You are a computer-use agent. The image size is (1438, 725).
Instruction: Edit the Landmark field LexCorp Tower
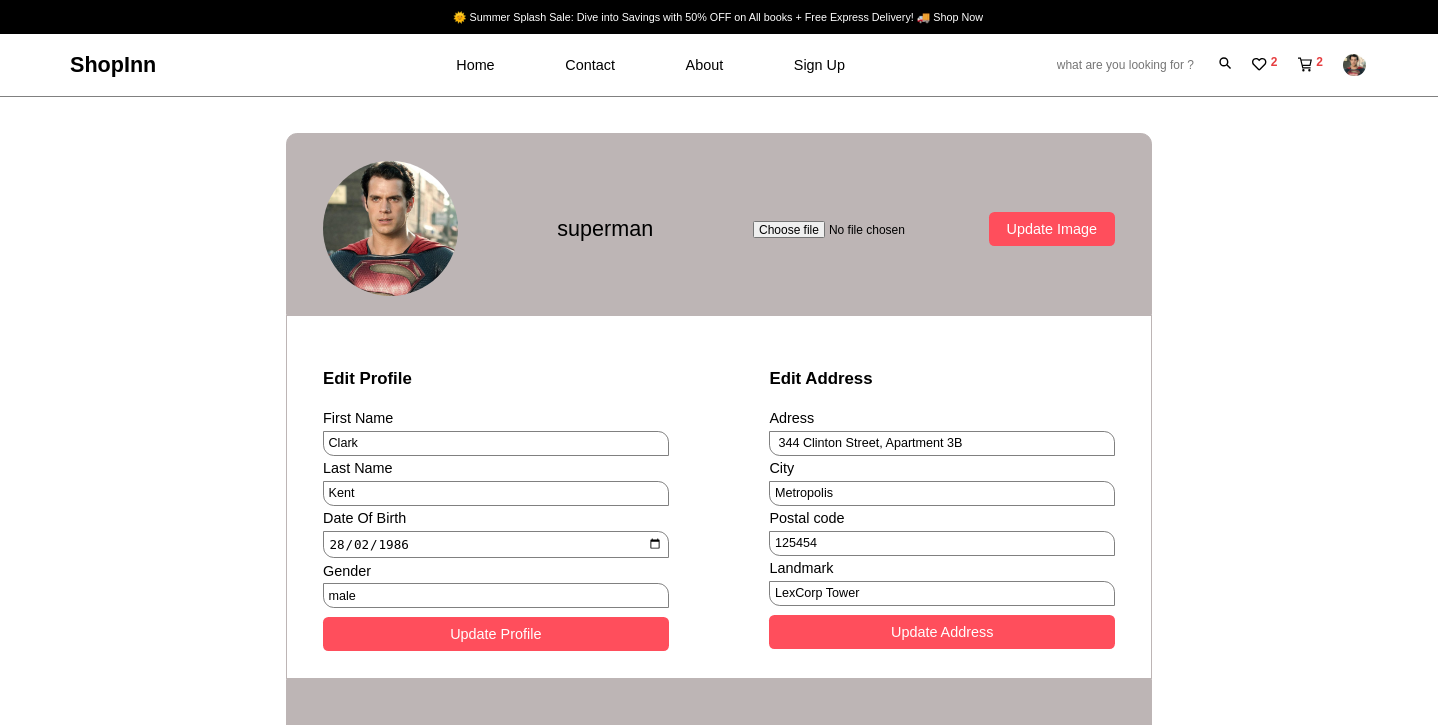pos(942,593)
